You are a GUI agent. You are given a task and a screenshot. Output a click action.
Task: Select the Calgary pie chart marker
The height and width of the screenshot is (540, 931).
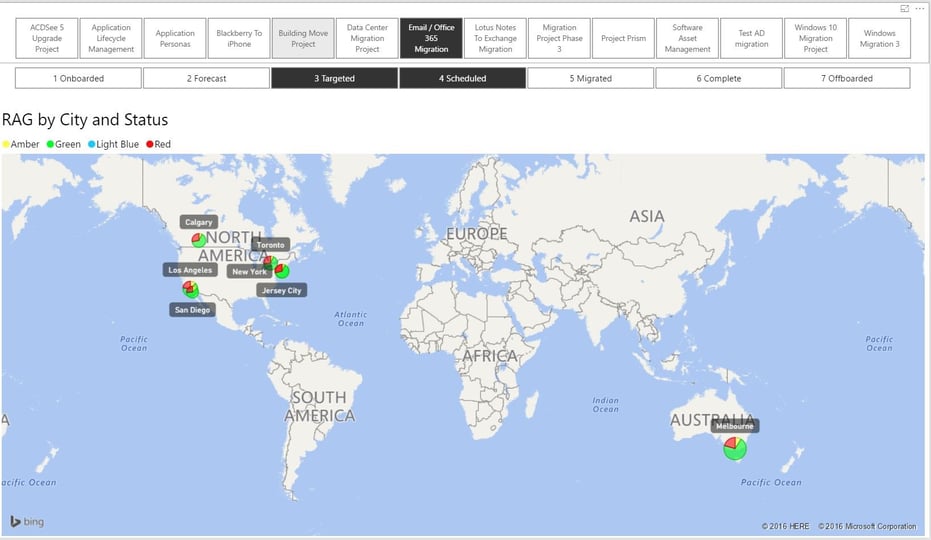point(199,240)
